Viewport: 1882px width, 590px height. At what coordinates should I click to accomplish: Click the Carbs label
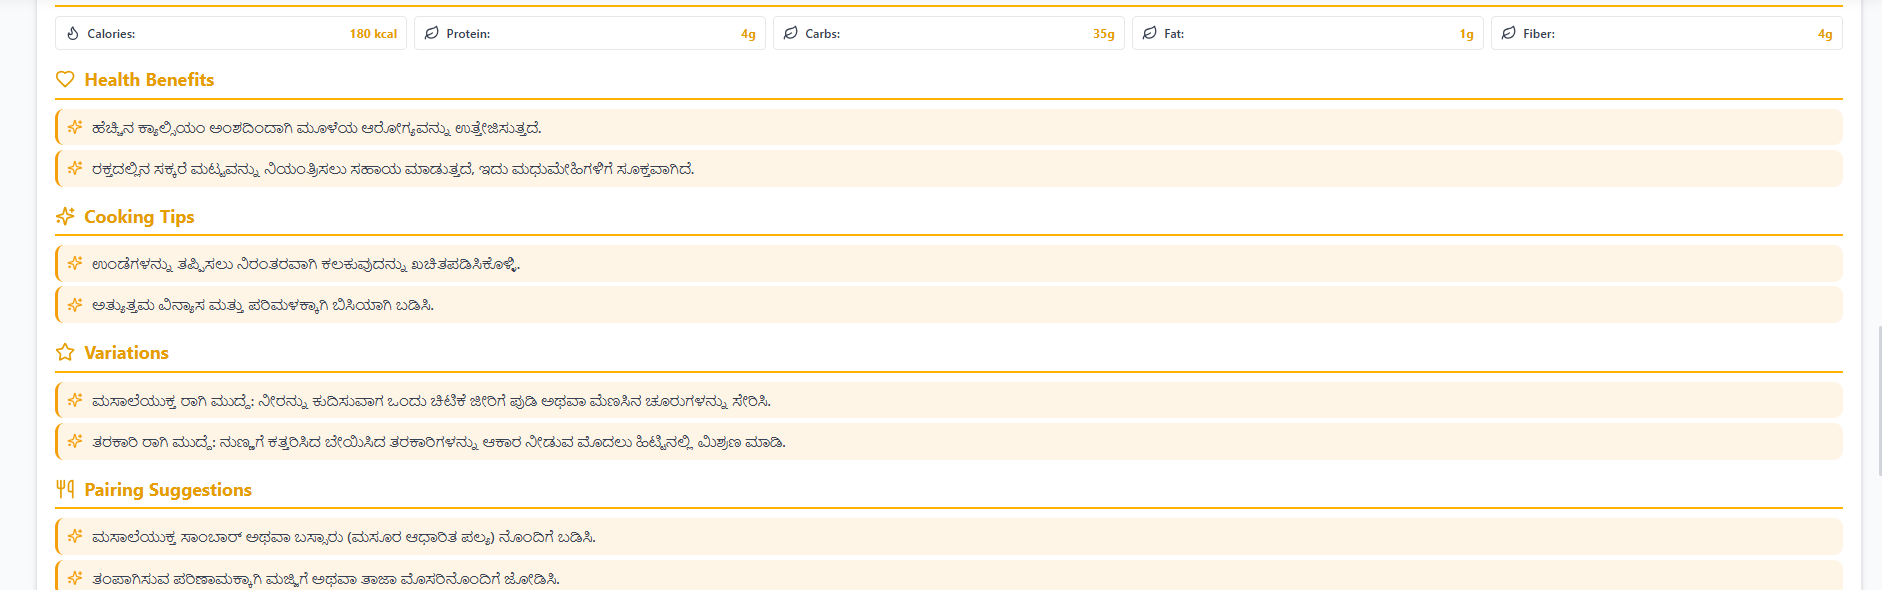pos(823,34)
